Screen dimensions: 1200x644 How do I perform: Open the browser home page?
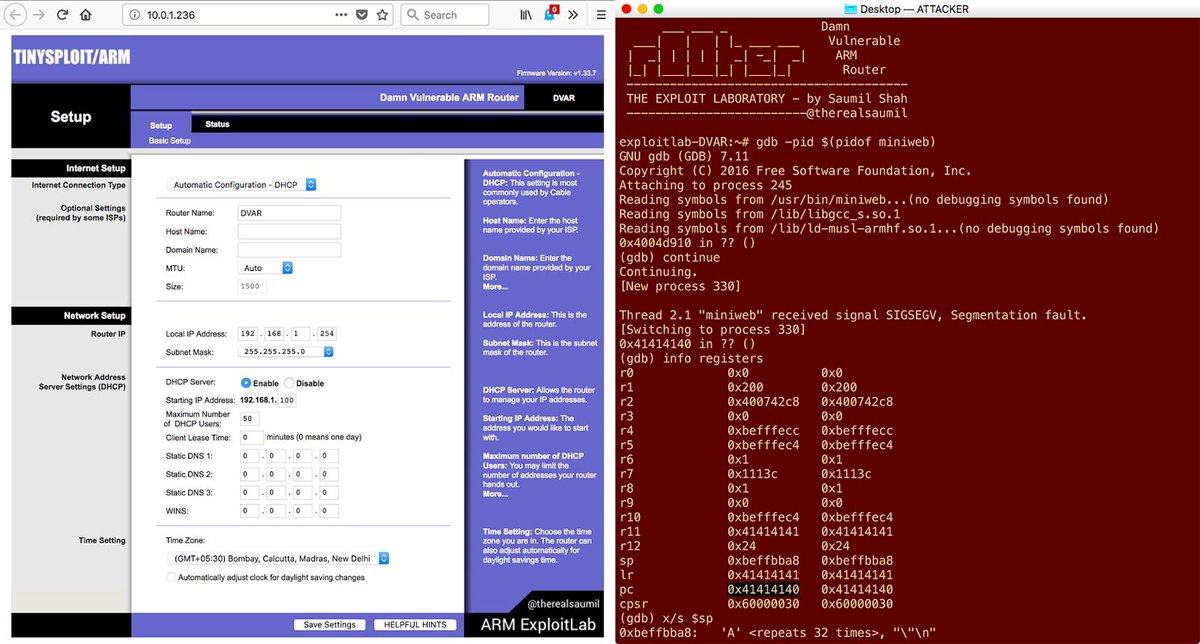(86, 15)
